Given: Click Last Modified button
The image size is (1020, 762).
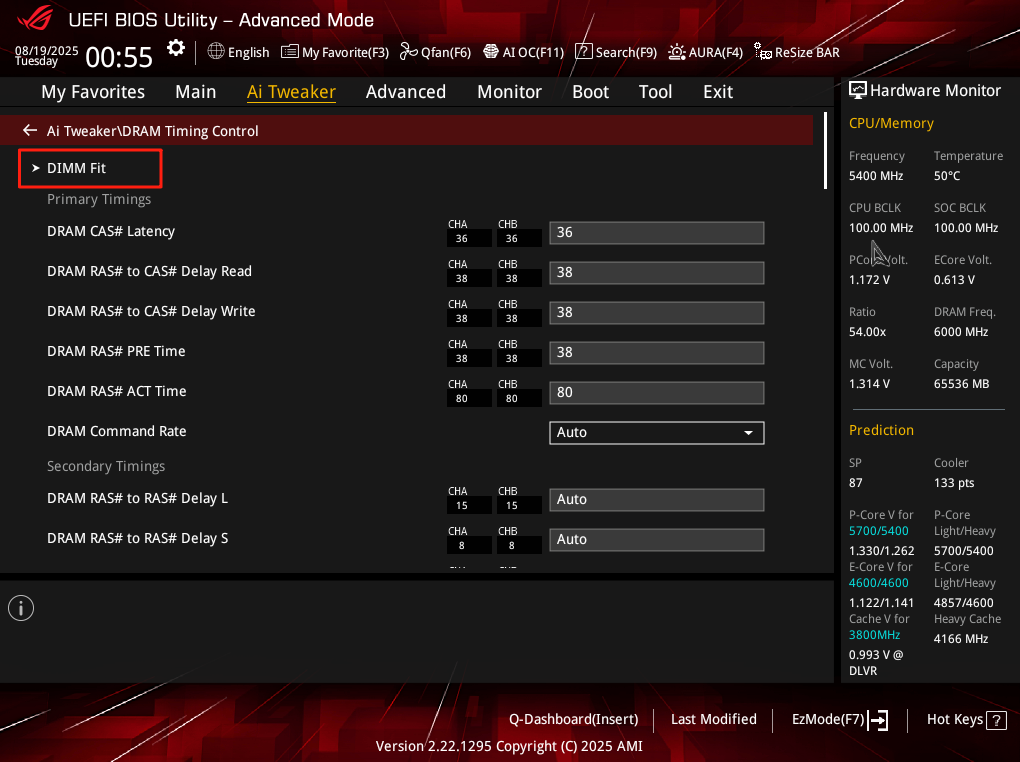Looking at the screenshot, I should [714, 719].
